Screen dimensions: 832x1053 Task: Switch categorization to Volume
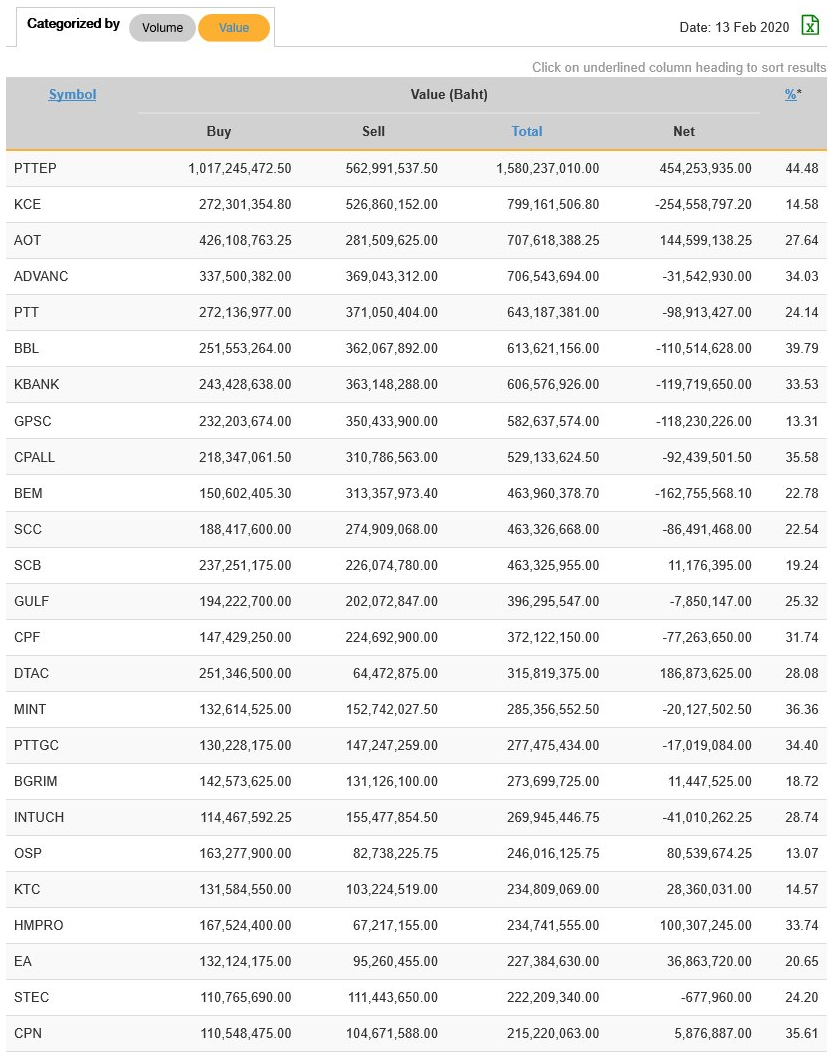click(x=162, y=28)
